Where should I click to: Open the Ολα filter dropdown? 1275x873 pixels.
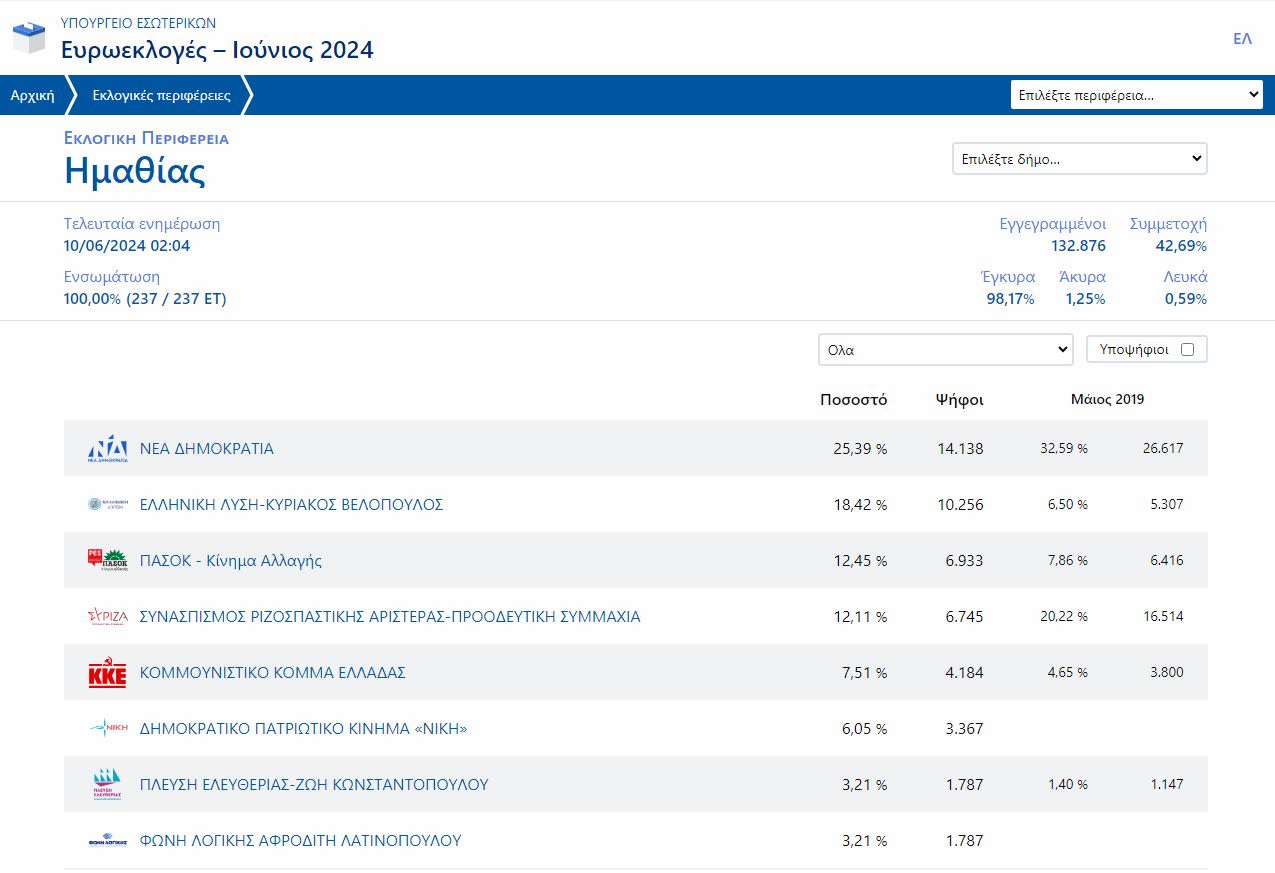coord(945,350)
